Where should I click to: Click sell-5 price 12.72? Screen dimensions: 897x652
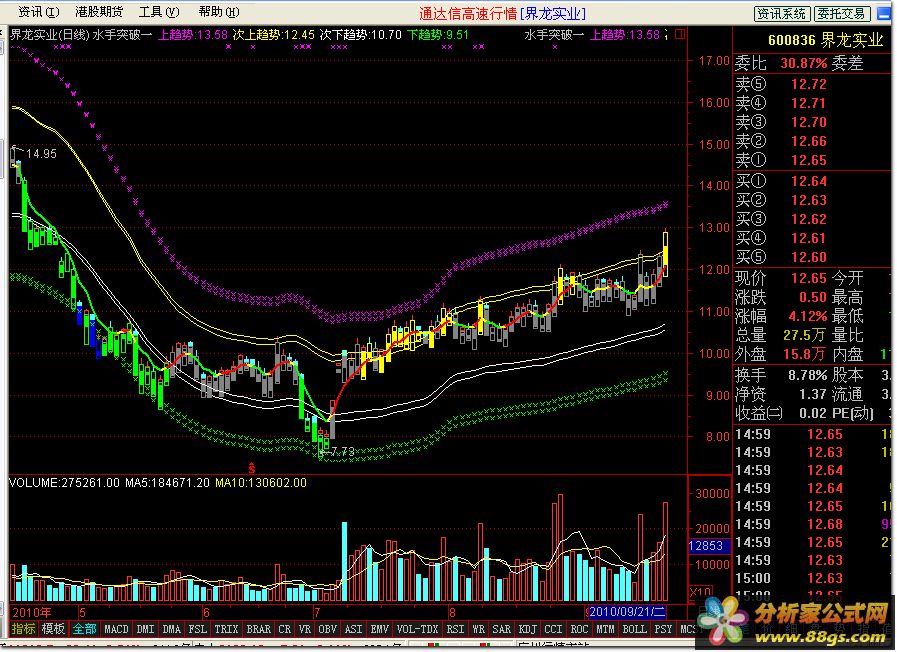[x=809, y=84]
